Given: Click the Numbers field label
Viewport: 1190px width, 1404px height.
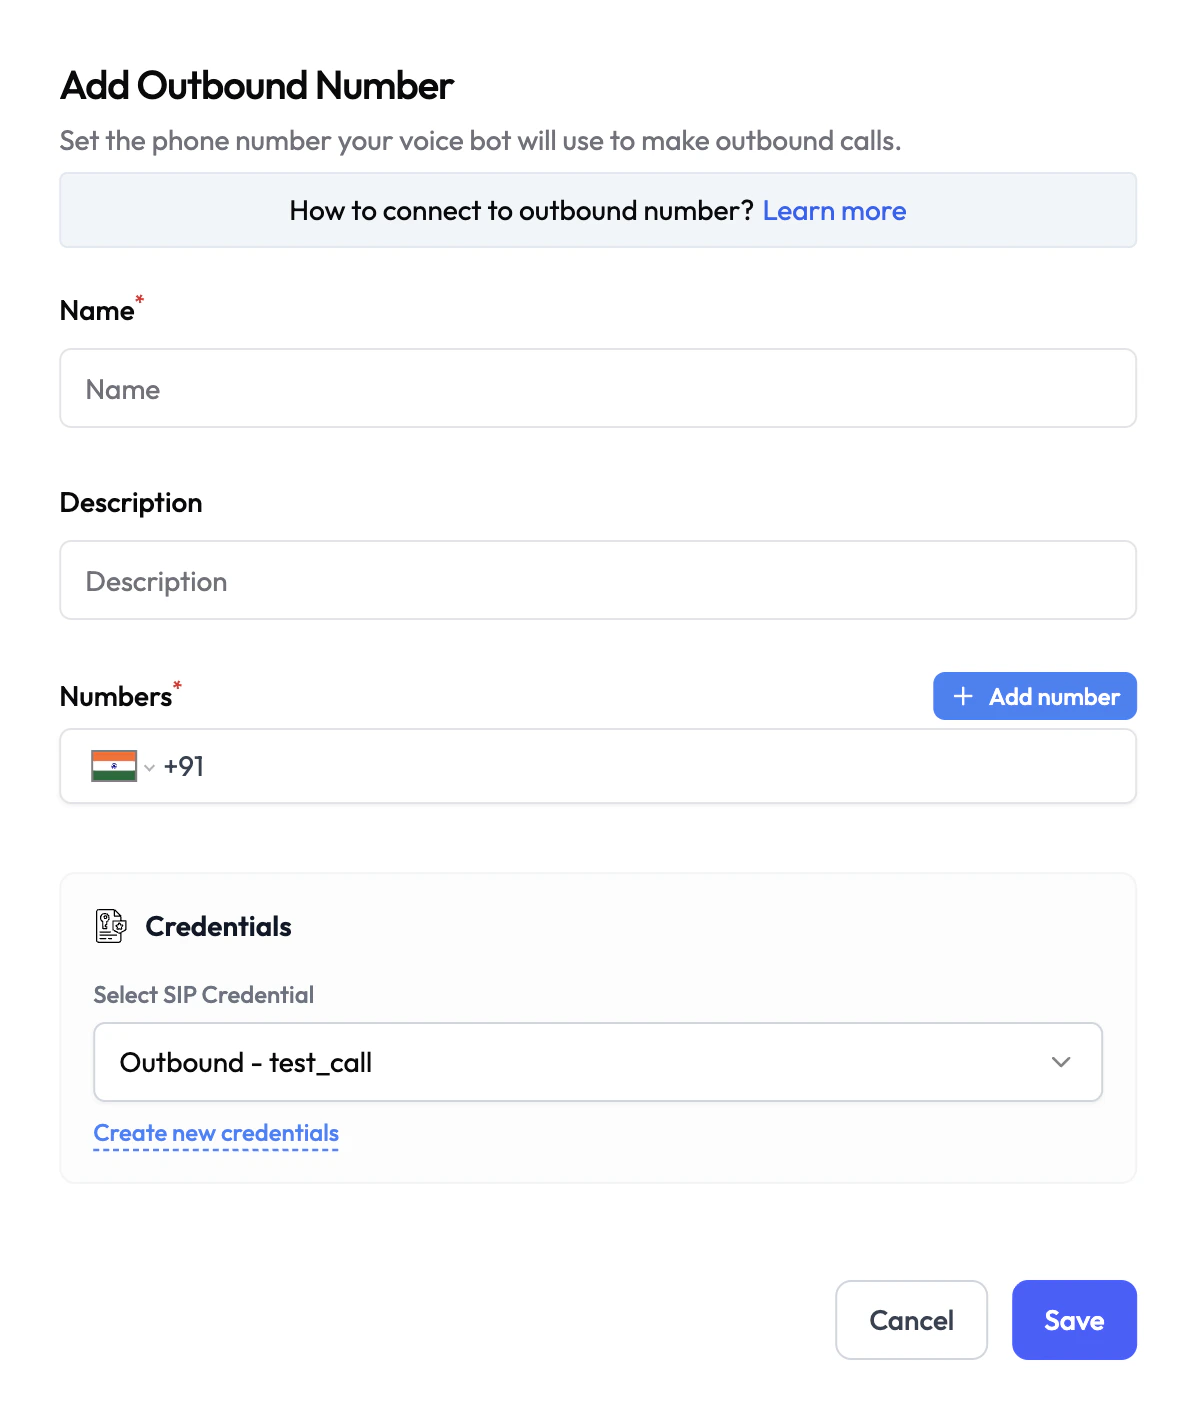Looking at the screenshot, I should [x=116, y=697].
